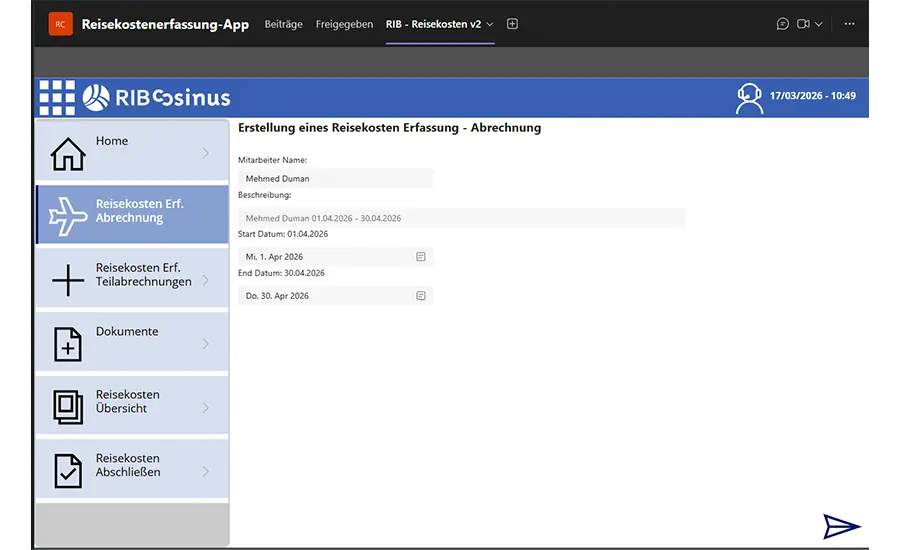Image resolution: width=900 pixels, height=550 pixels.
Task: Open Reisekosten Erf. Teilabrechnungen menu item
Action: (132, 278)
